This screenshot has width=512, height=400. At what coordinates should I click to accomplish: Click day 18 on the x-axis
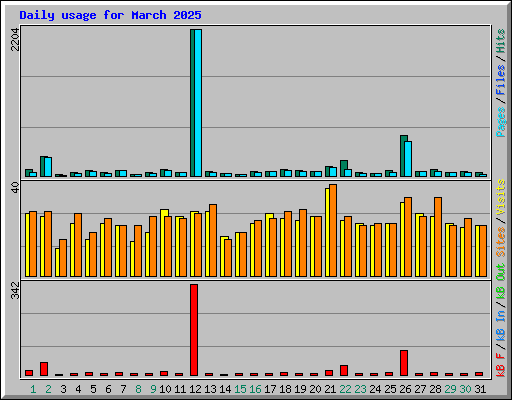click(x=285, y=389)
